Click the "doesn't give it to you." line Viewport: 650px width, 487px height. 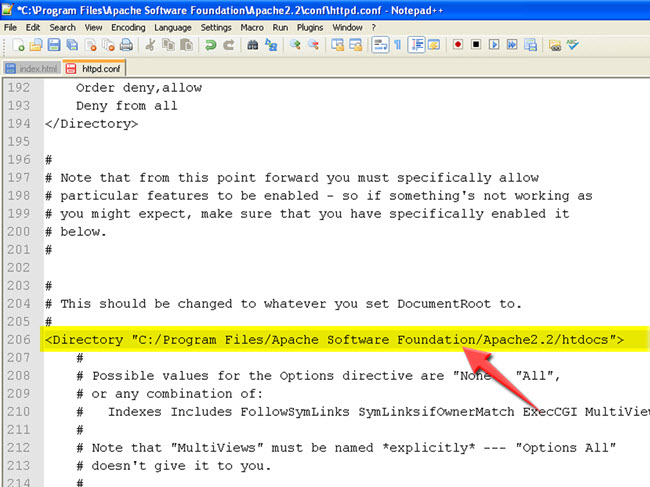point(174,466)
